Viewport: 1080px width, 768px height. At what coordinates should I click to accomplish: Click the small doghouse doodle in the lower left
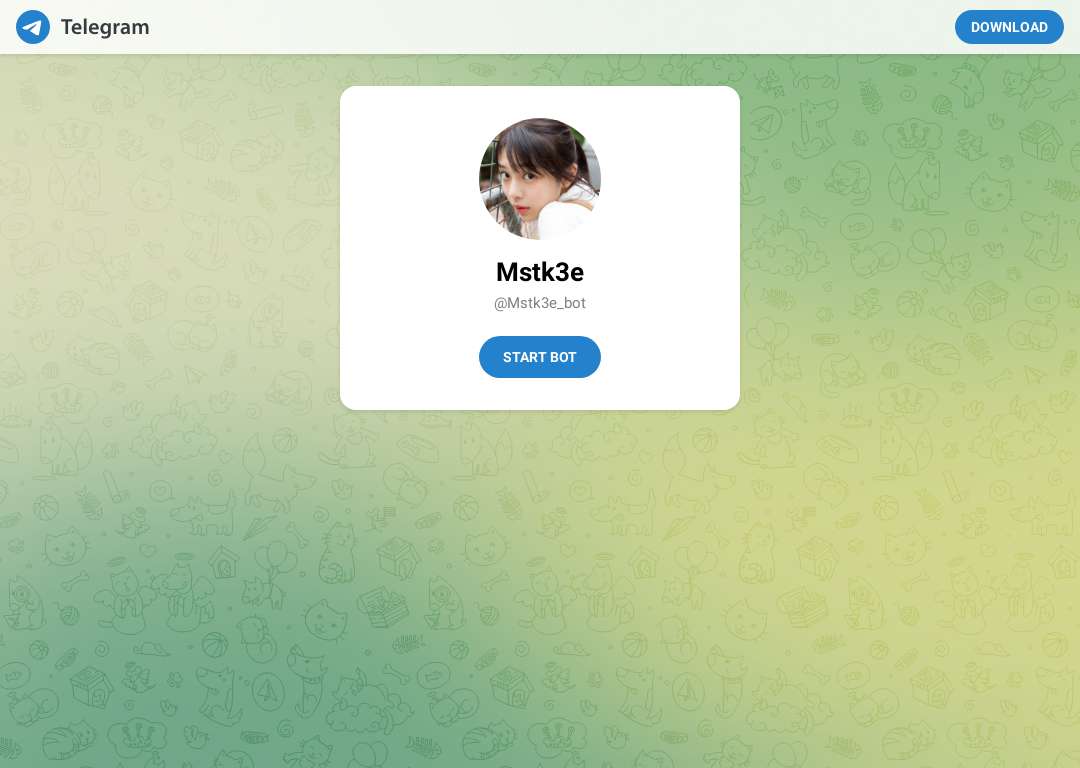pos(224,563)
